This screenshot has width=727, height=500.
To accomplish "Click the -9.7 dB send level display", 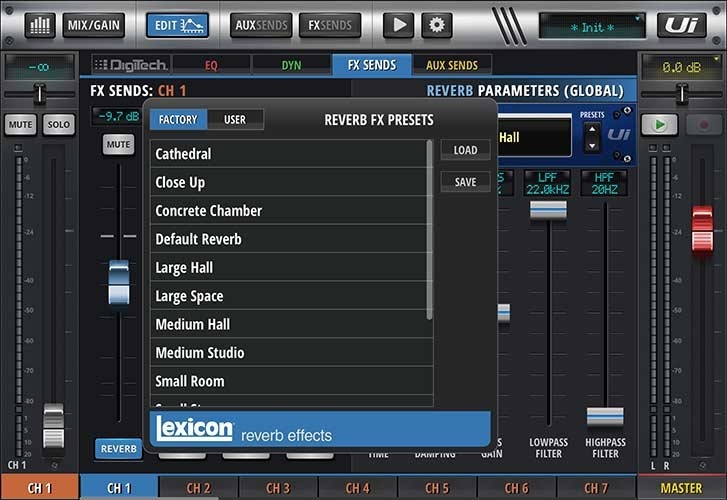I will point(119,116).
